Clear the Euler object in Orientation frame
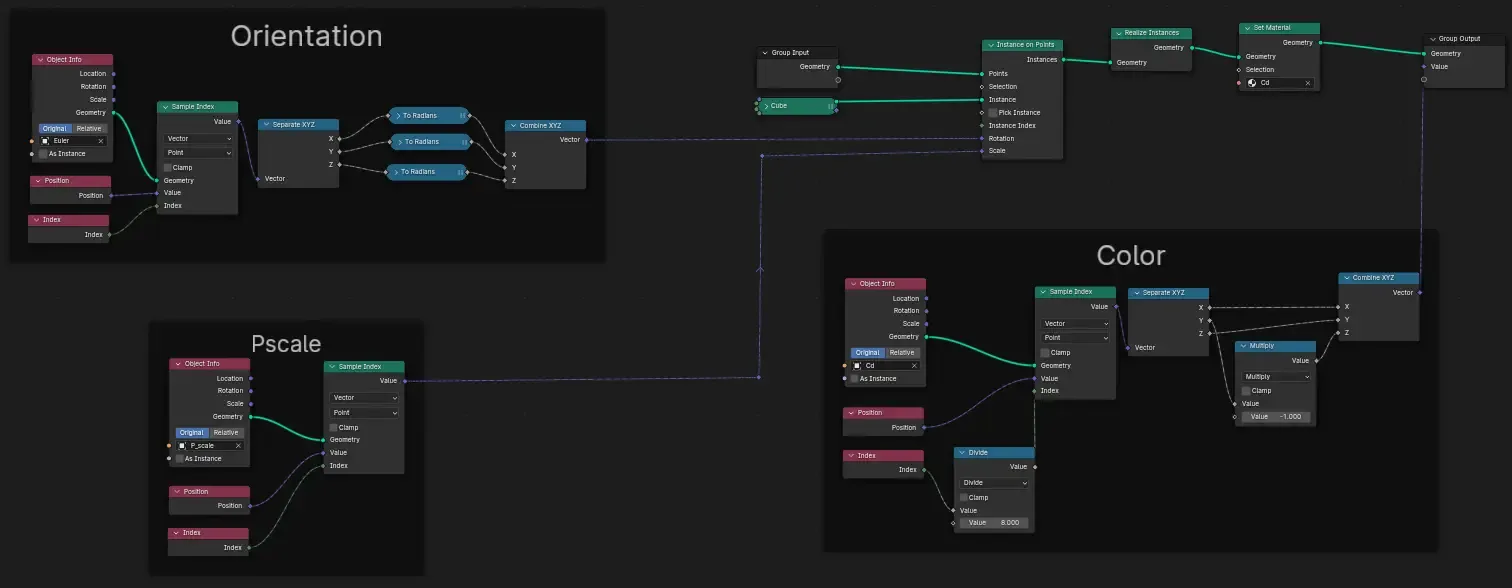The height and width of the screenshot is (588, 1512). (100, 141)
